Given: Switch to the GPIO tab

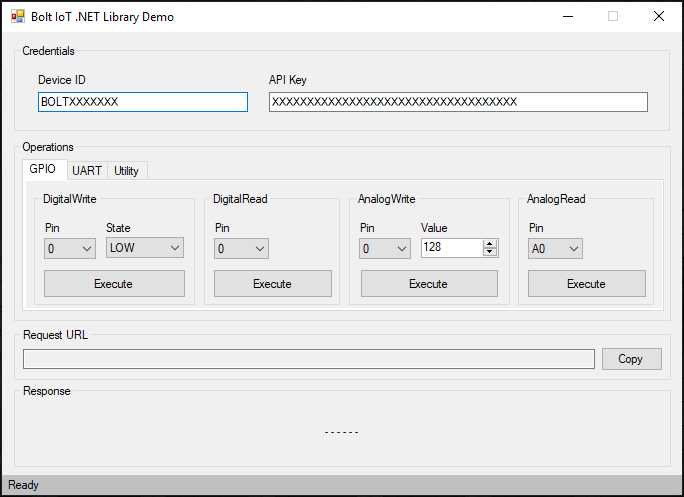Looking at the screenshot, I should (x=43, y=169).
